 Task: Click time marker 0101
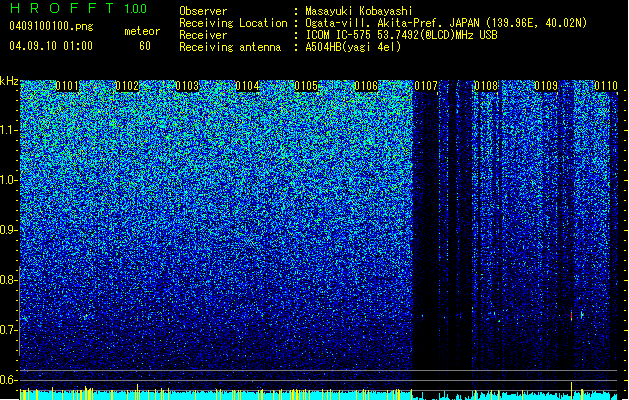[67, 86]
